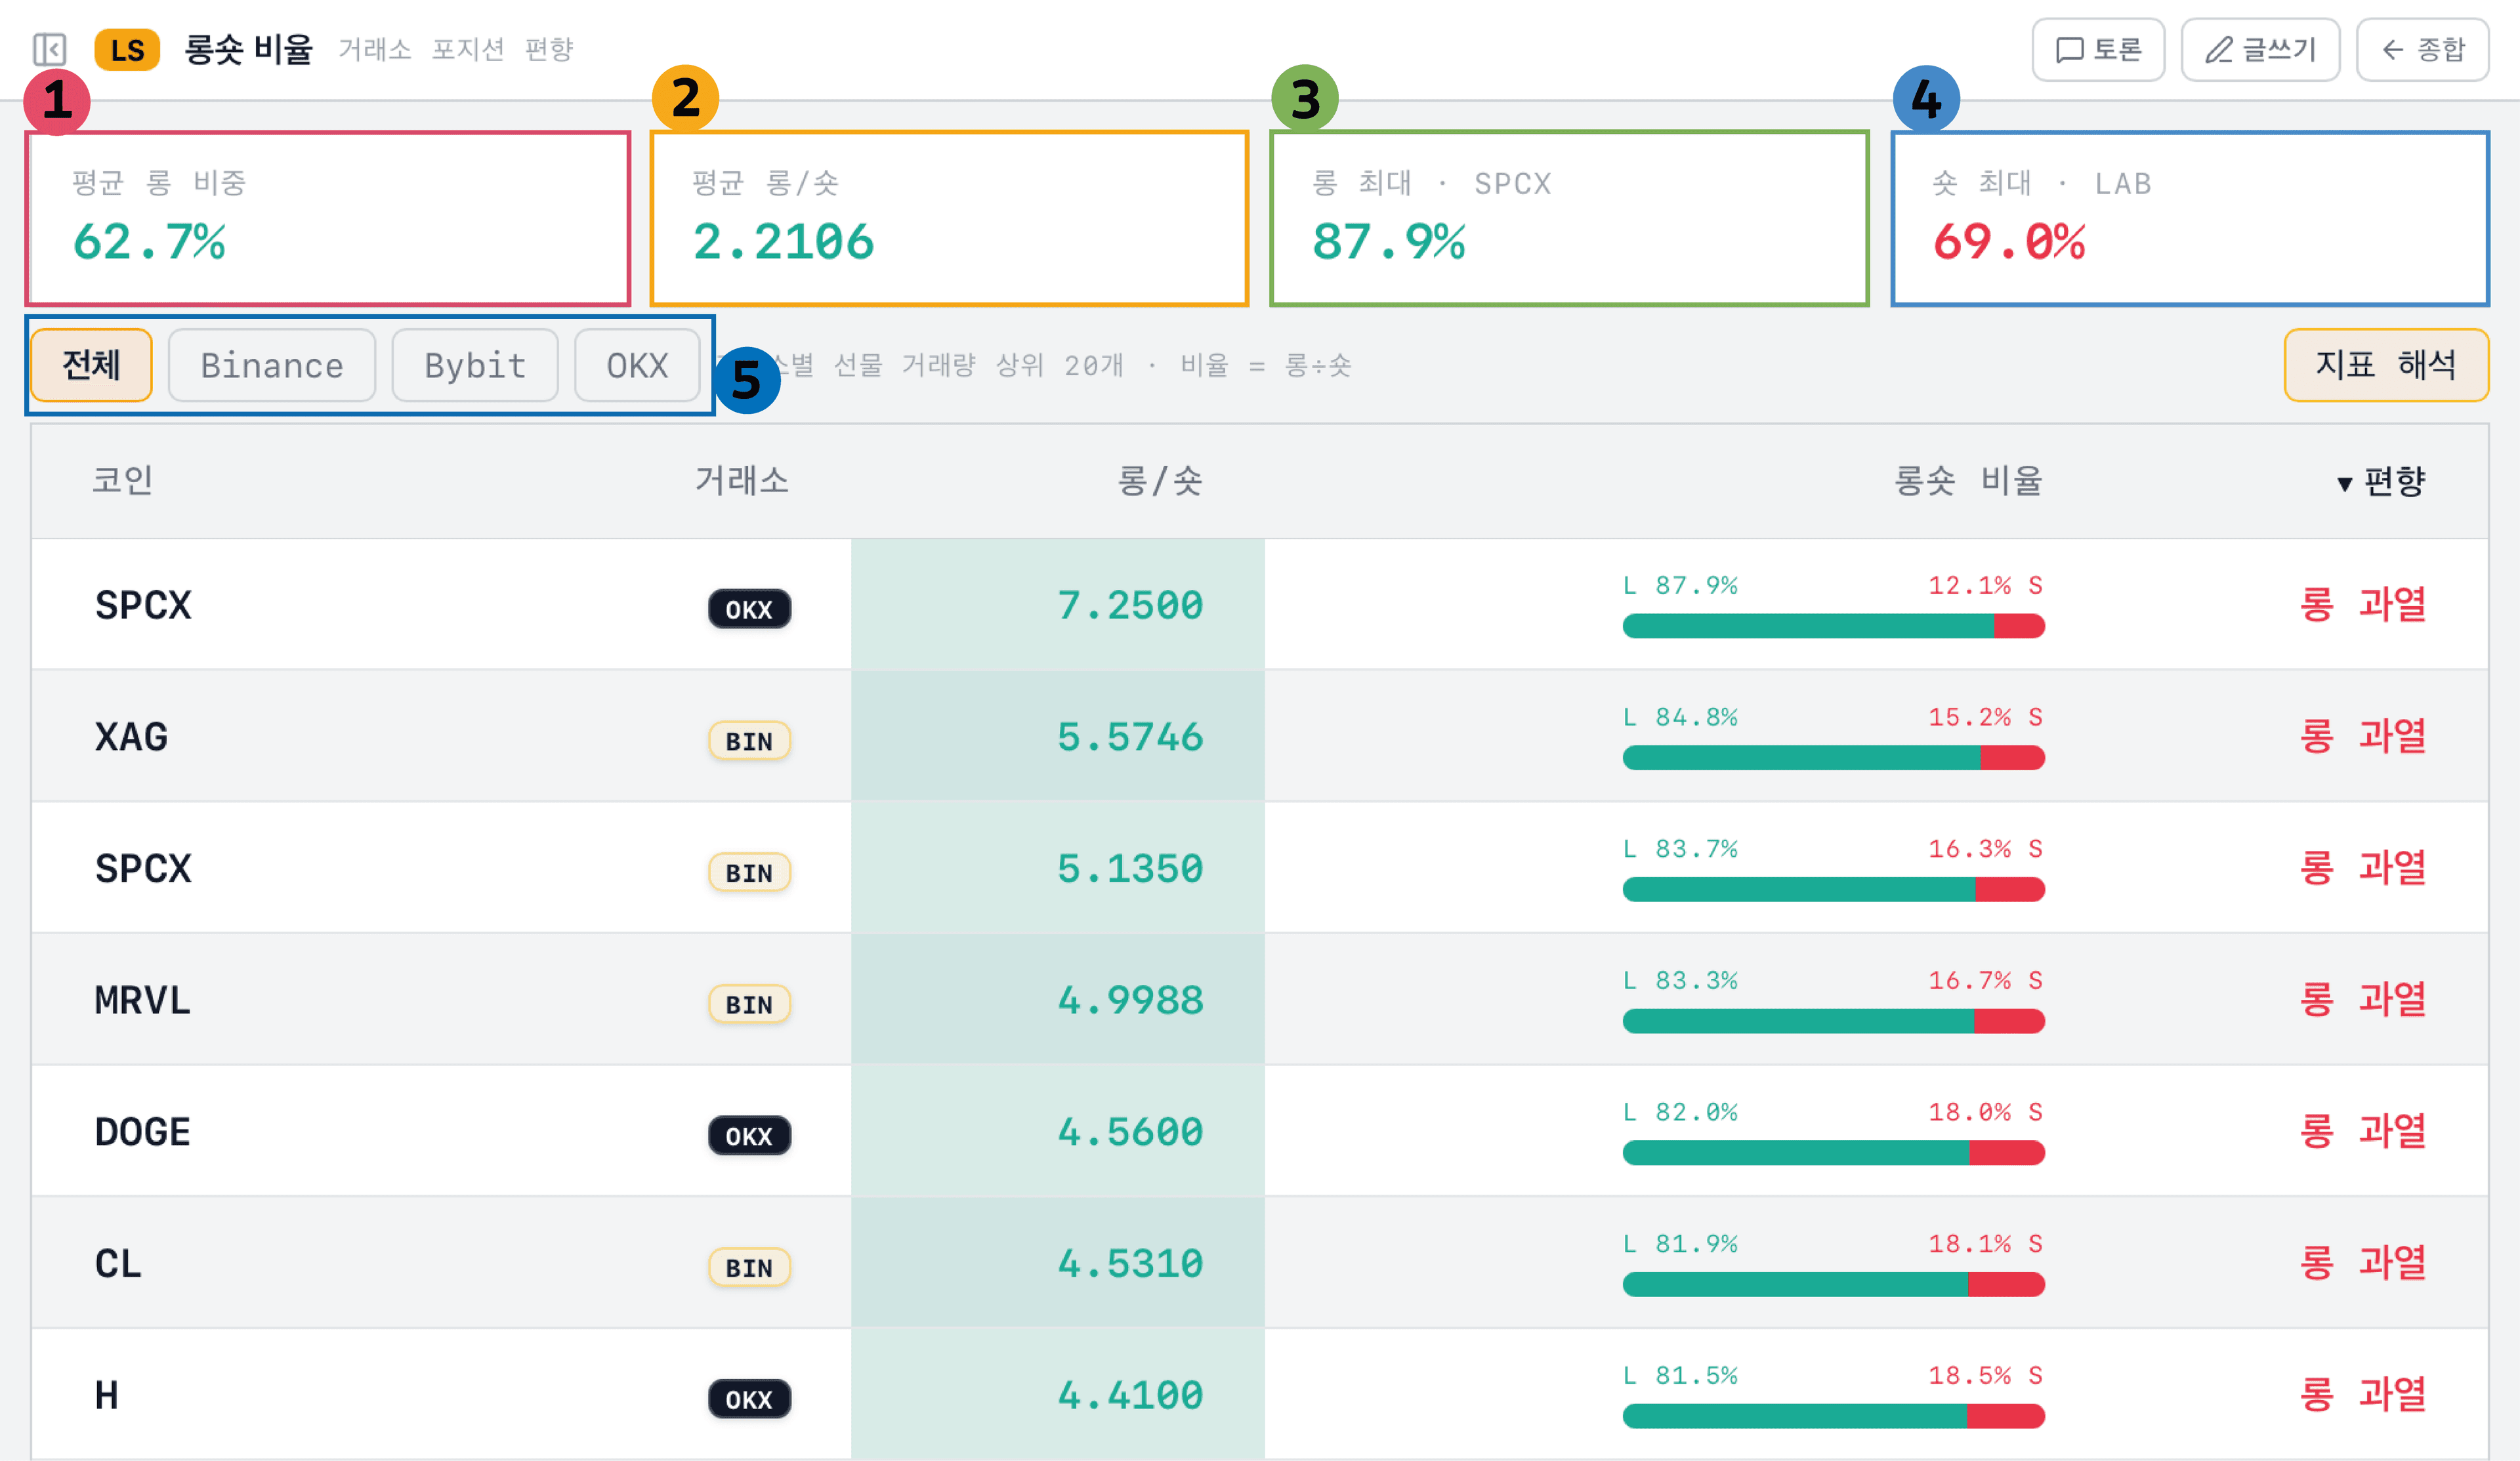Screen dimensions: 2520x1461
Task: Click the ratio value 4.4100
Action: 1130,1395
